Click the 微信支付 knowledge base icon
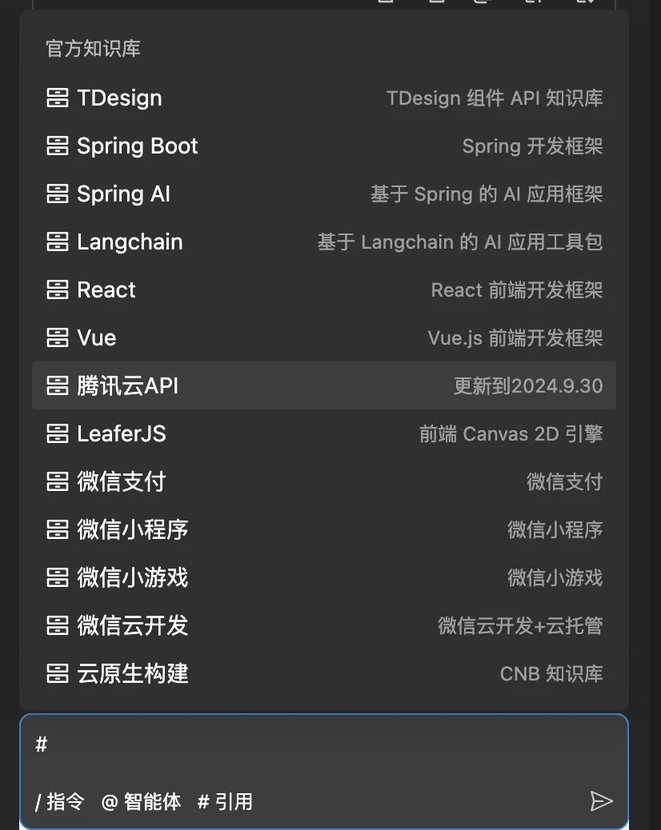 [x=57, y=482]
